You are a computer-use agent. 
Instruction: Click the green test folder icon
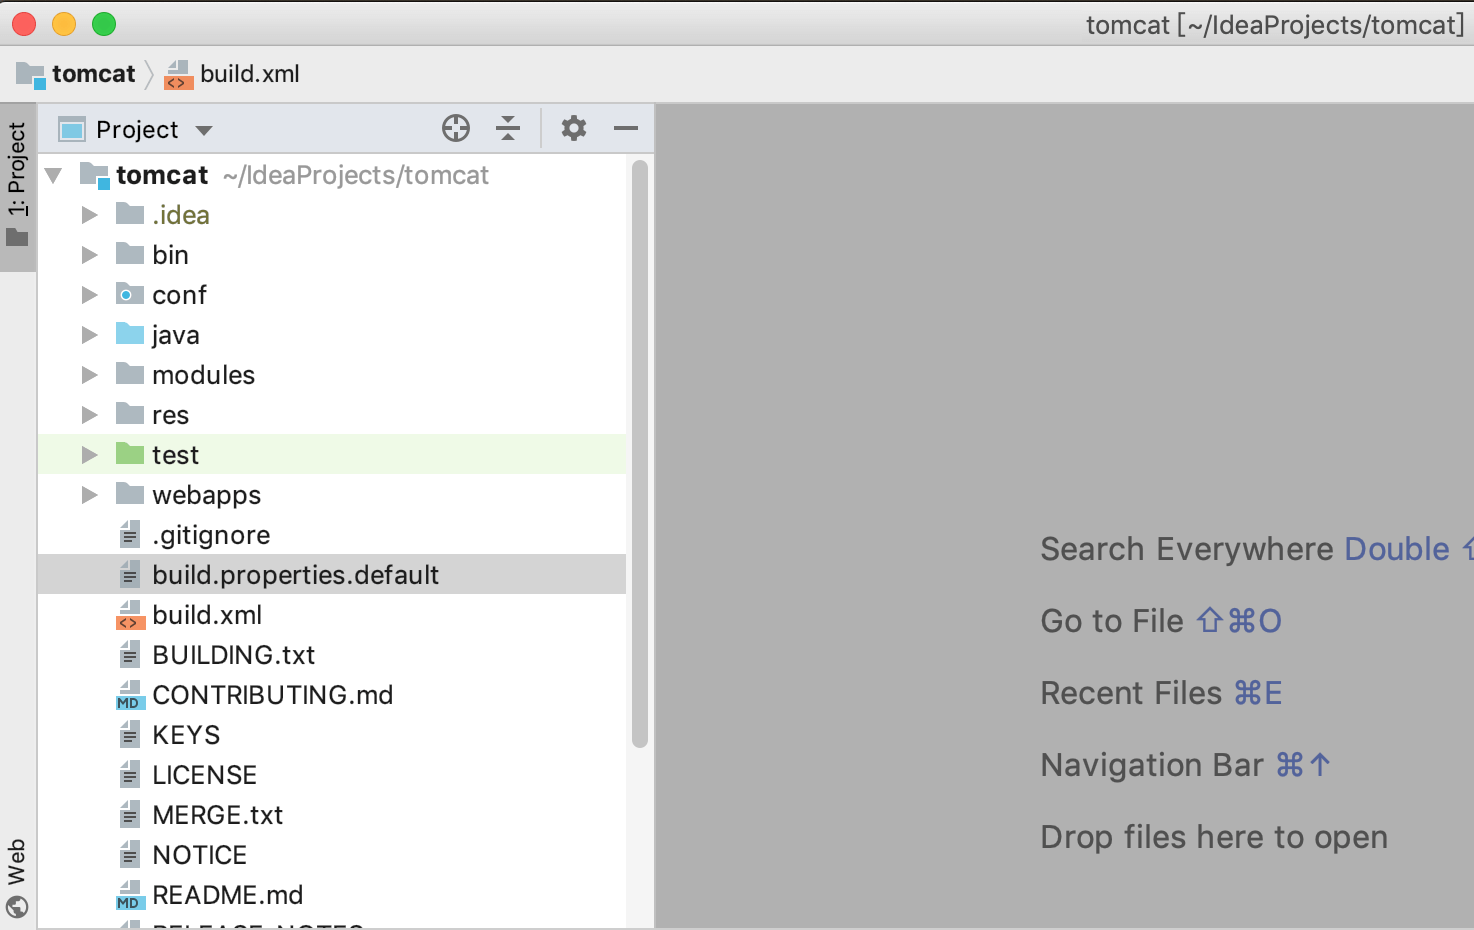pyautogui.click(x=130, y=454)
